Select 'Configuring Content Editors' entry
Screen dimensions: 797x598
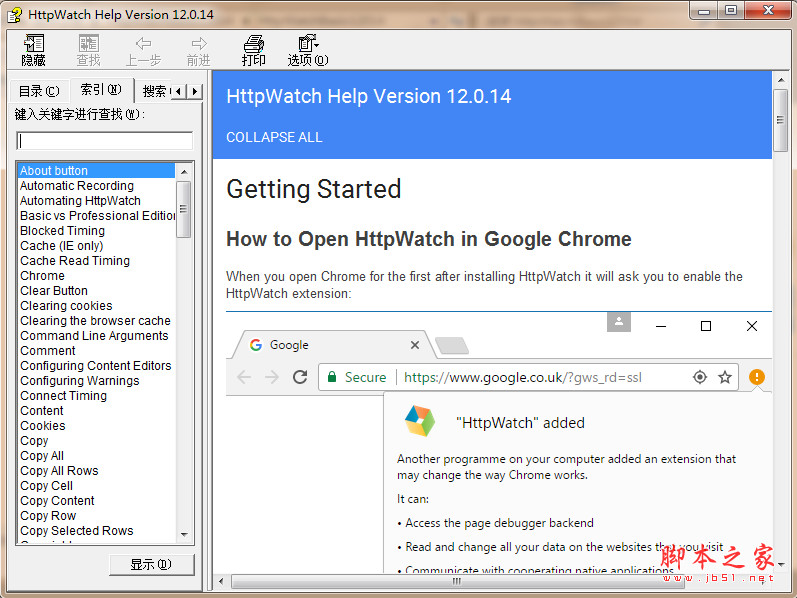pos(96,366)
